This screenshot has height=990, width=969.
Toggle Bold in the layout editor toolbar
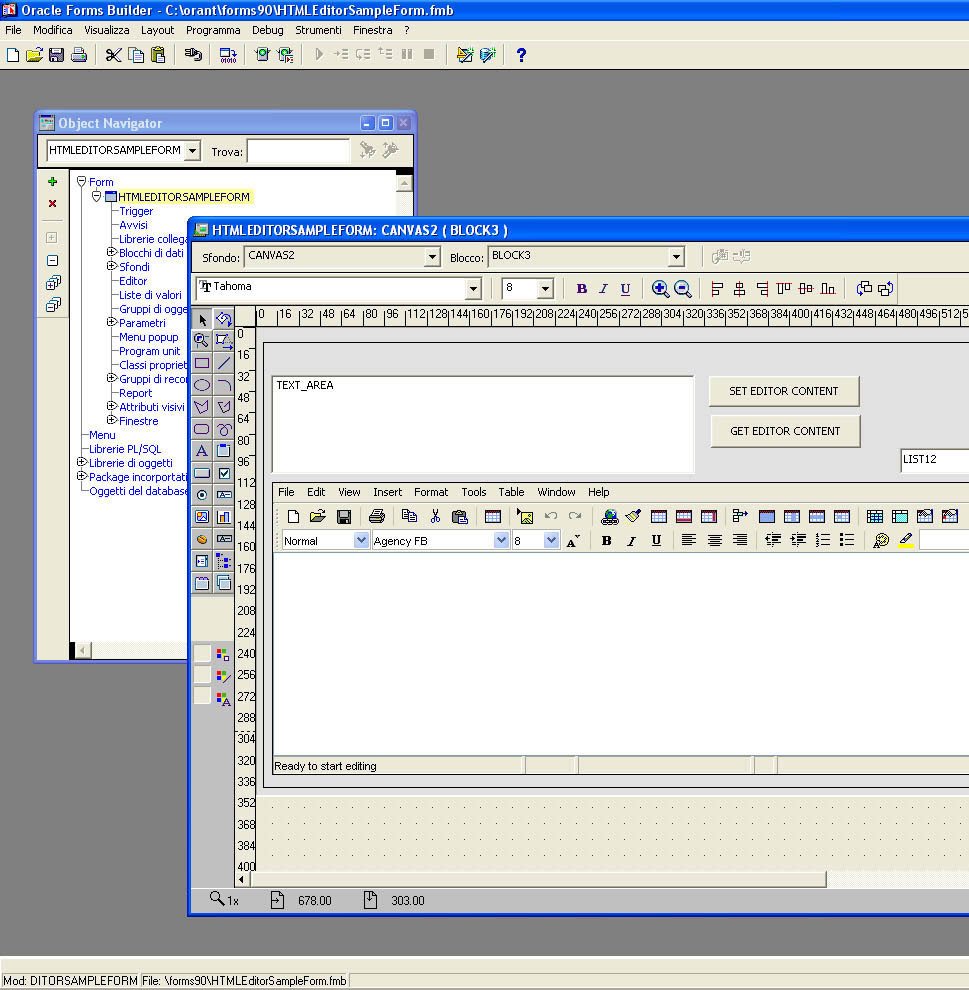pos(581,289)
